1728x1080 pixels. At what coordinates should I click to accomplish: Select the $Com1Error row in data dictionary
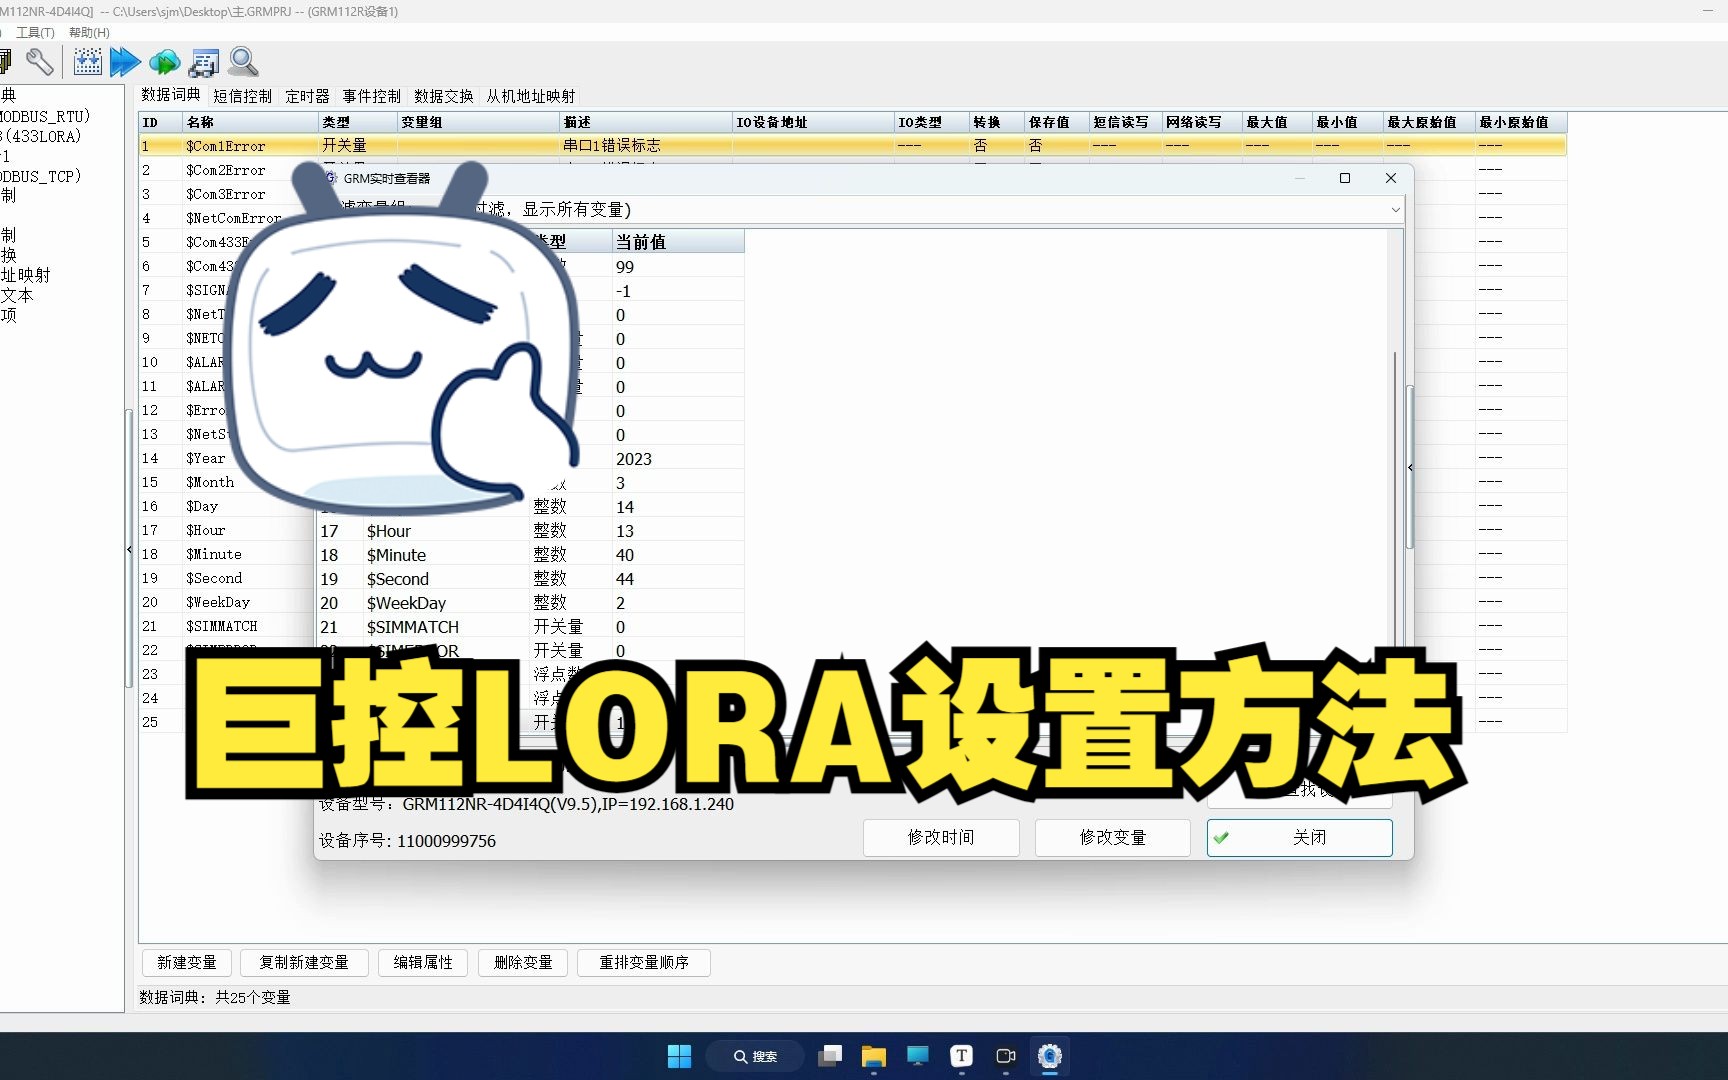(x=852, y=146)
